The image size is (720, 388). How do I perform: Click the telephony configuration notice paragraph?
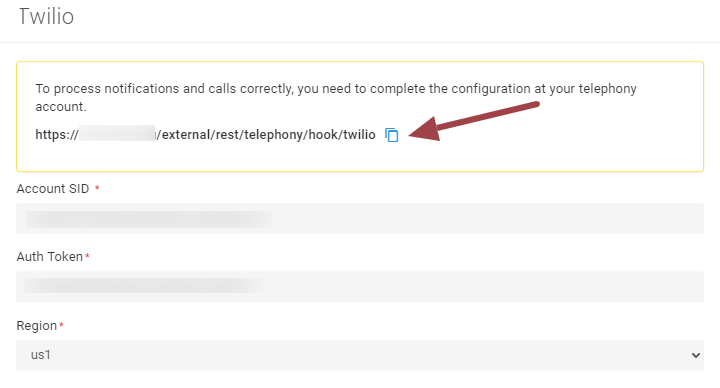(336, 97)
